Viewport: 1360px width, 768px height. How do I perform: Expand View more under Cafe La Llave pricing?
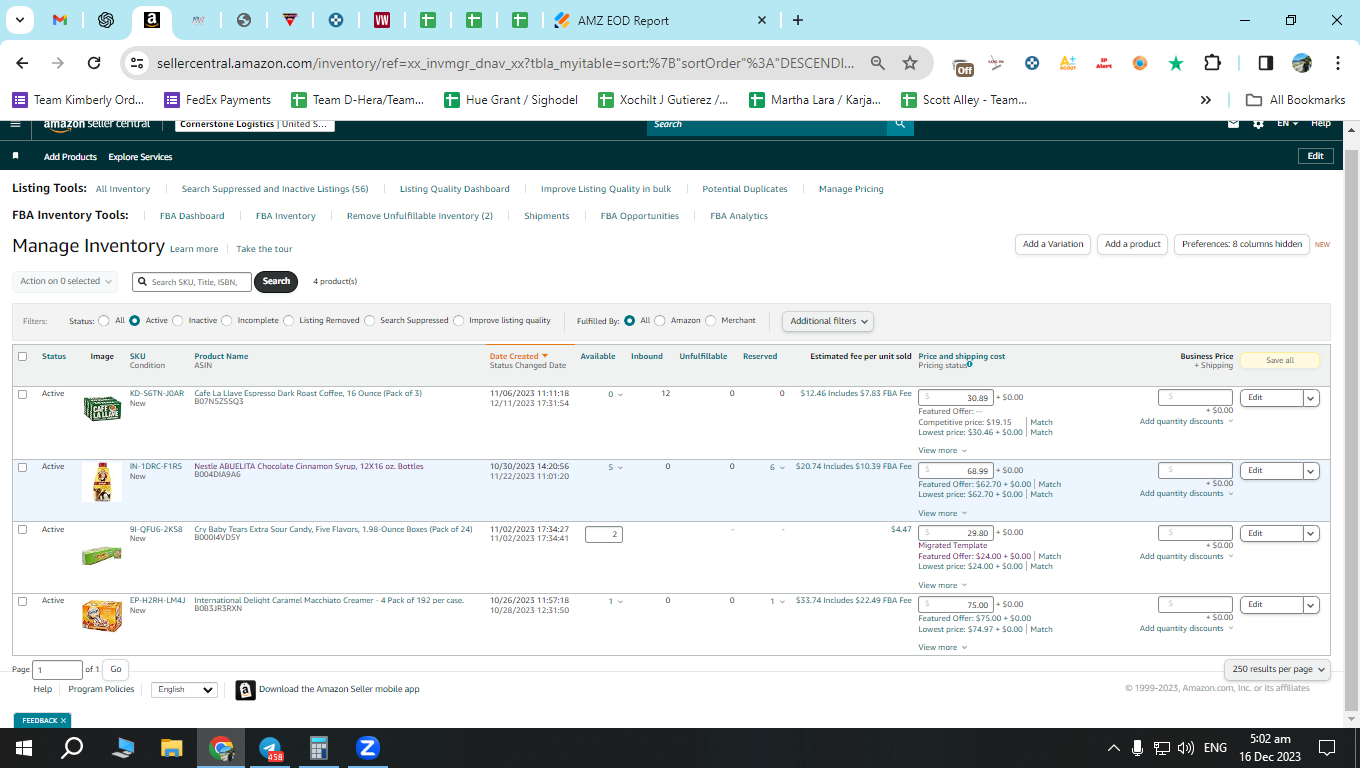(942, 451)
